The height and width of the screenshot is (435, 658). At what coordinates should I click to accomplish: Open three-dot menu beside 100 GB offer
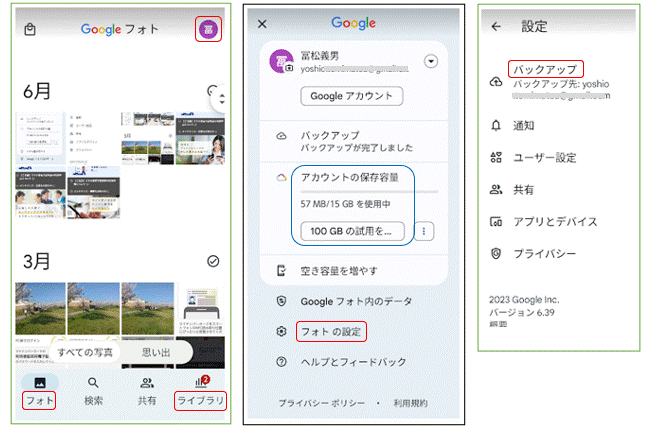pos(427,231)
